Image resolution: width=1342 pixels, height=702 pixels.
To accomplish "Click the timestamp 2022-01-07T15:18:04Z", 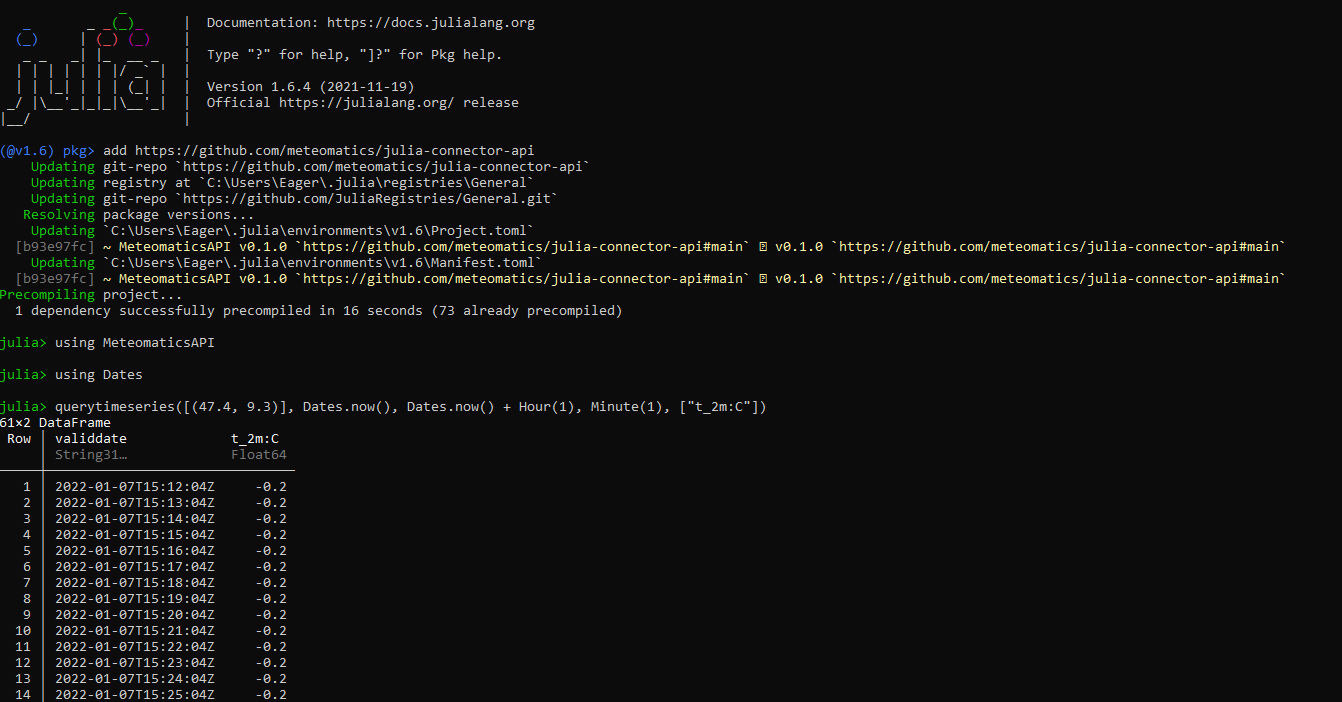I will [x=134, y=583].
